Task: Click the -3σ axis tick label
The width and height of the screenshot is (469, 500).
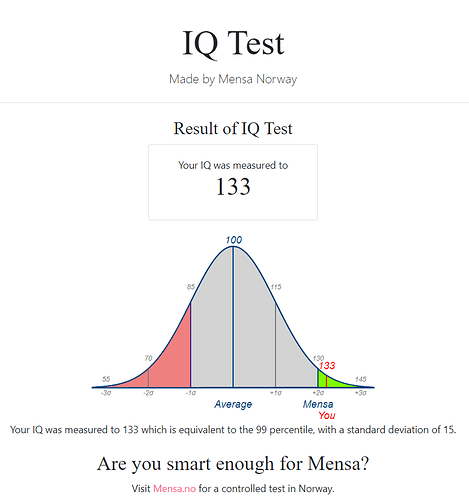Action: point(106,393)
